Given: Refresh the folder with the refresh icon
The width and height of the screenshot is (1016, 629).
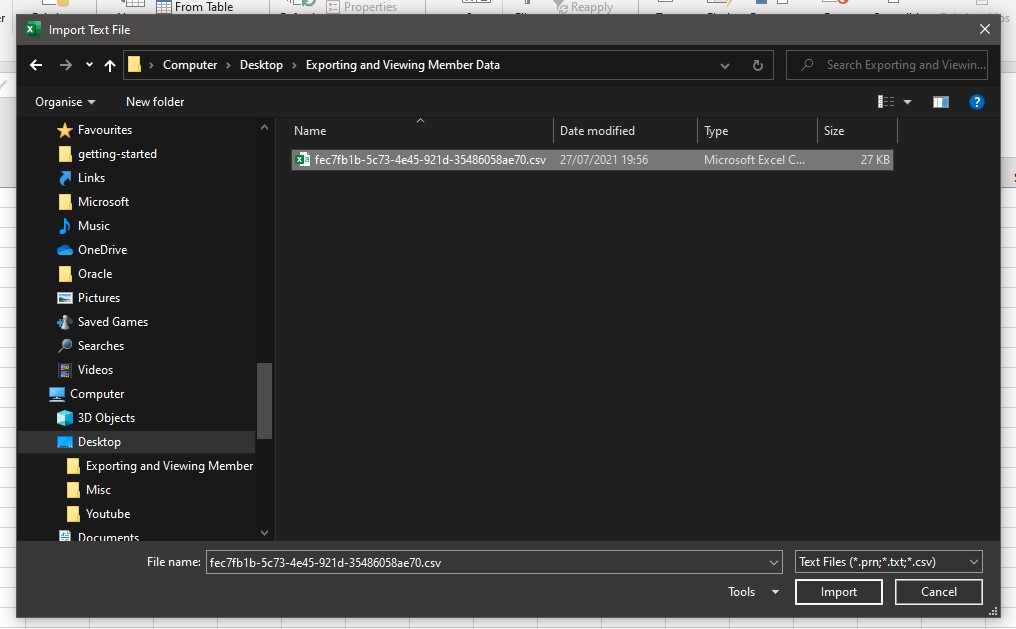Looking at the screenshot, I should click(x=757, y=64).
